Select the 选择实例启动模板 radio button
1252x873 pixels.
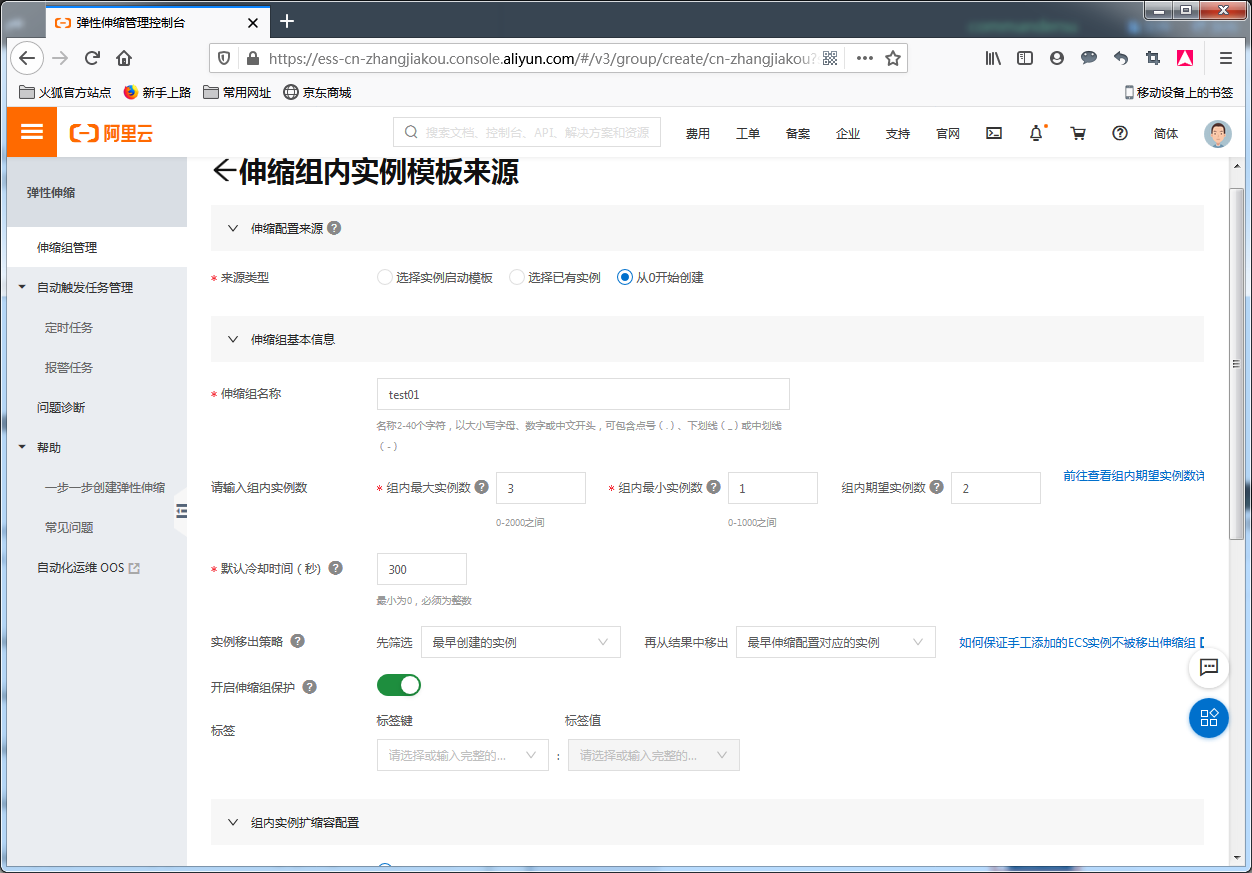pyautogui.click(x=385, y=278)
